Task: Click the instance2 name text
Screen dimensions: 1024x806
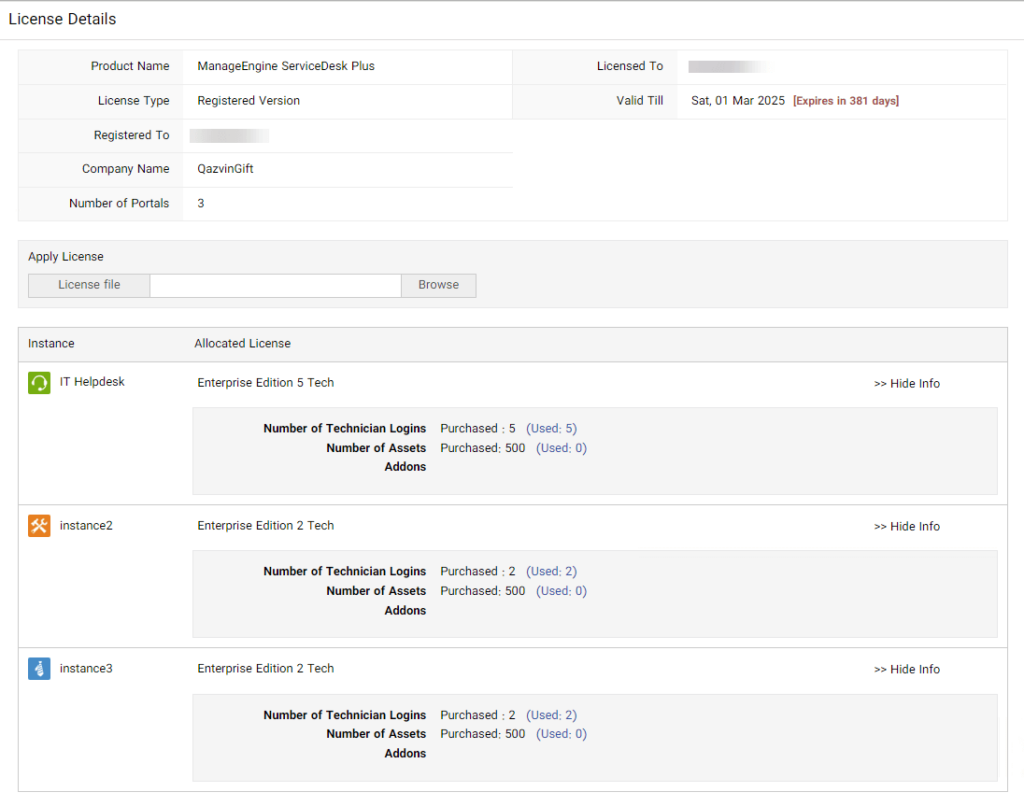Action: (x=86, y=525)
